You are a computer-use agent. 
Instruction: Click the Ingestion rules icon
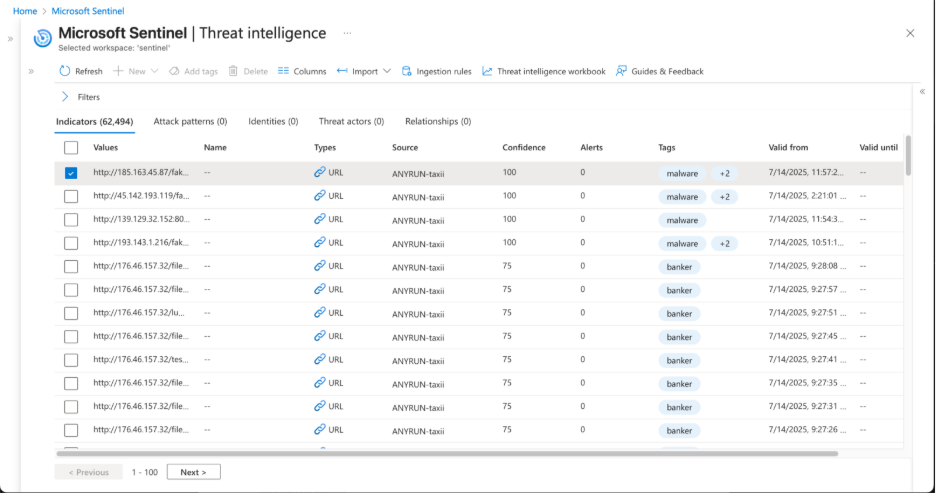pyautogui.click(x=407, y=71)
